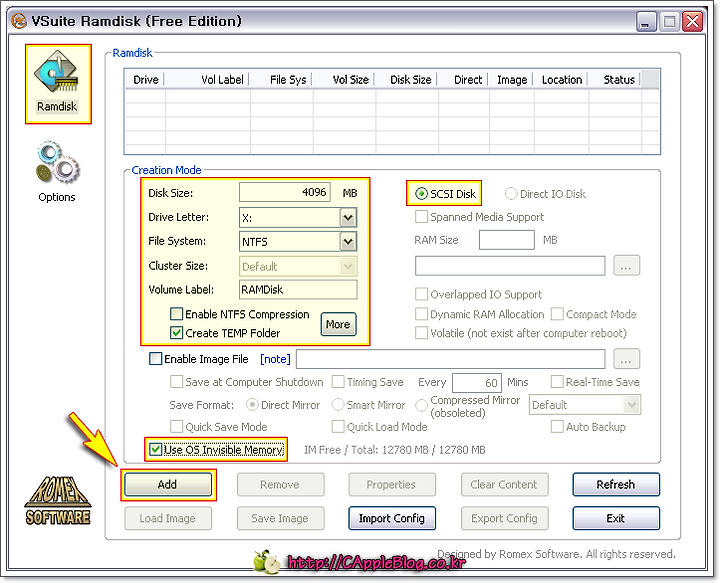720x583 pixels.
Task: Open the File System dropdown
Action: (x=348, y=241)
